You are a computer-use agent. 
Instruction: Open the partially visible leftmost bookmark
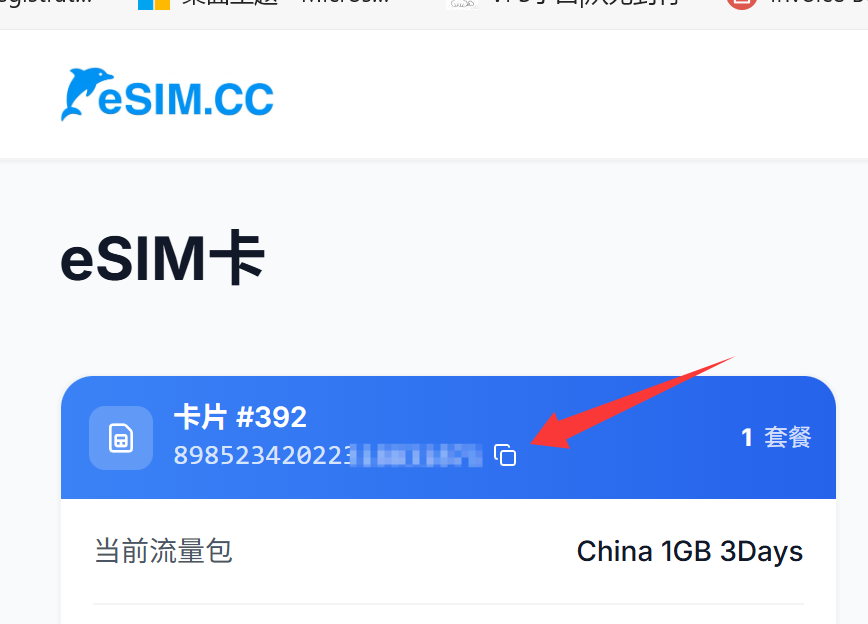[46, 3]
